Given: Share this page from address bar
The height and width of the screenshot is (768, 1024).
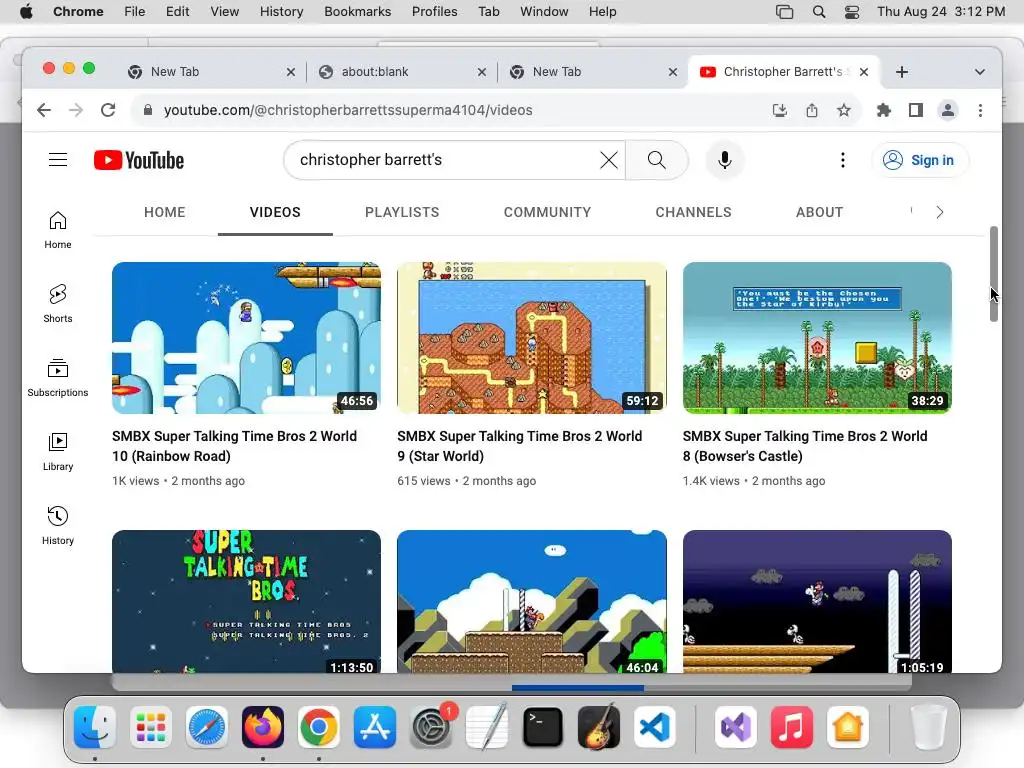Looking at the screenshot, I should [x=812, y=110].
